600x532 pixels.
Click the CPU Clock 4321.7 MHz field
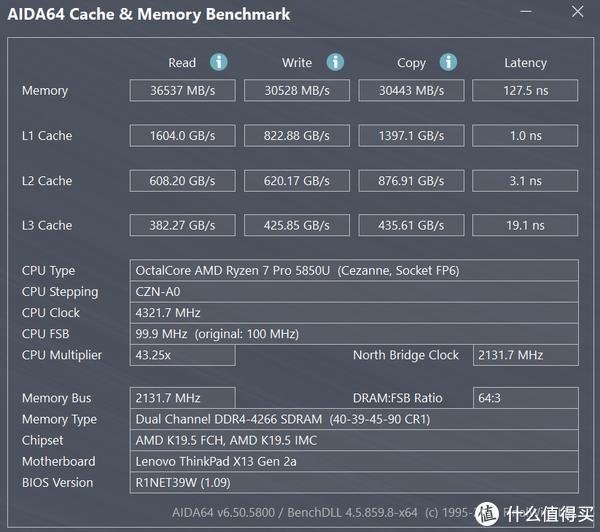[x=354, y=313]
